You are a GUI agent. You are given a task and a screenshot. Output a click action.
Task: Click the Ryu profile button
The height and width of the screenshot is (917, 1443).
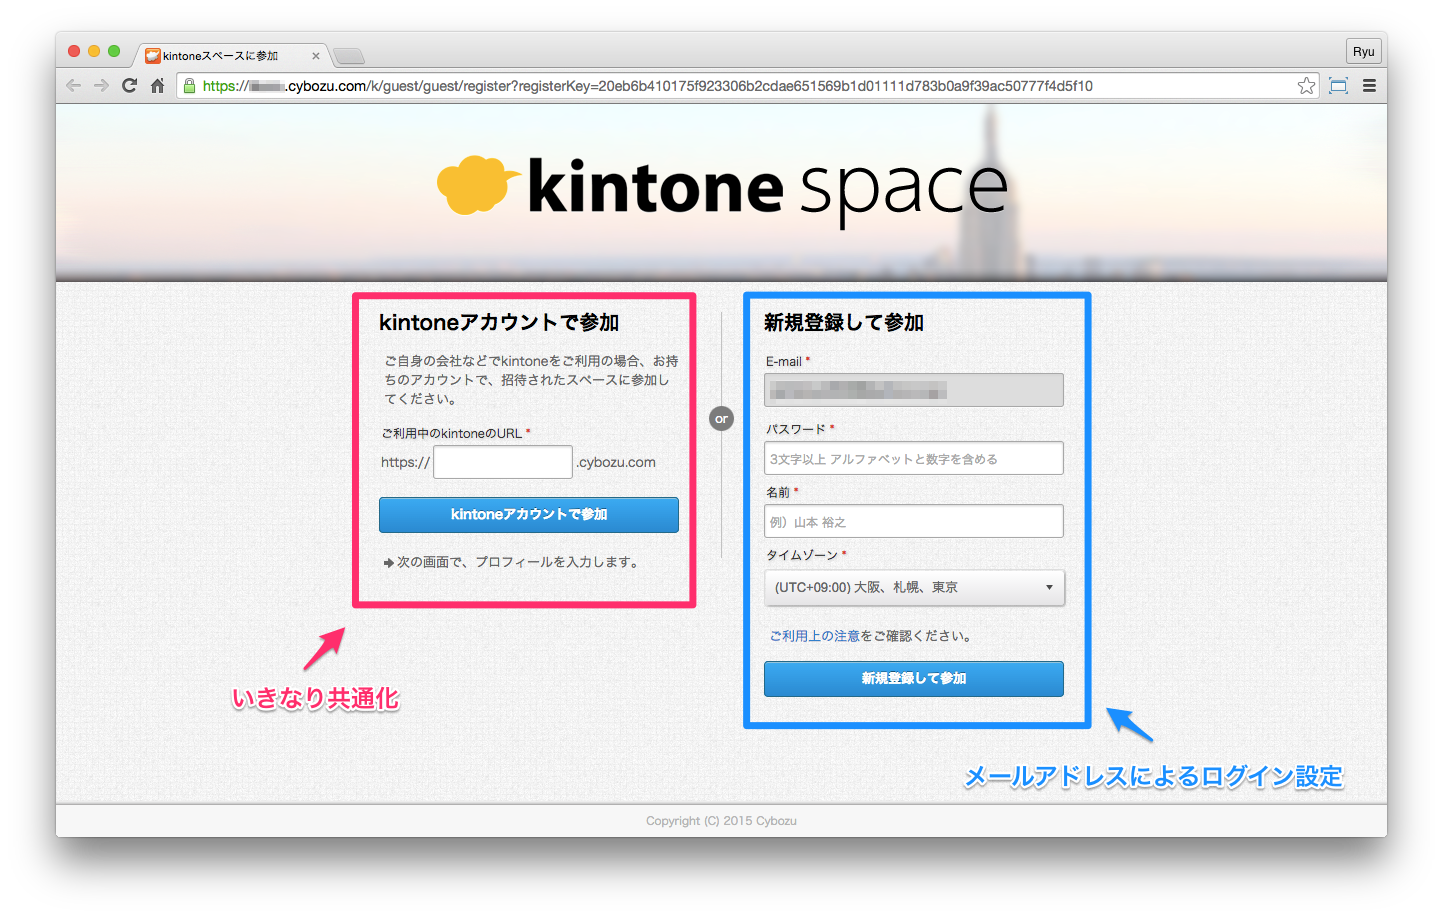(x=1363, y=51)
